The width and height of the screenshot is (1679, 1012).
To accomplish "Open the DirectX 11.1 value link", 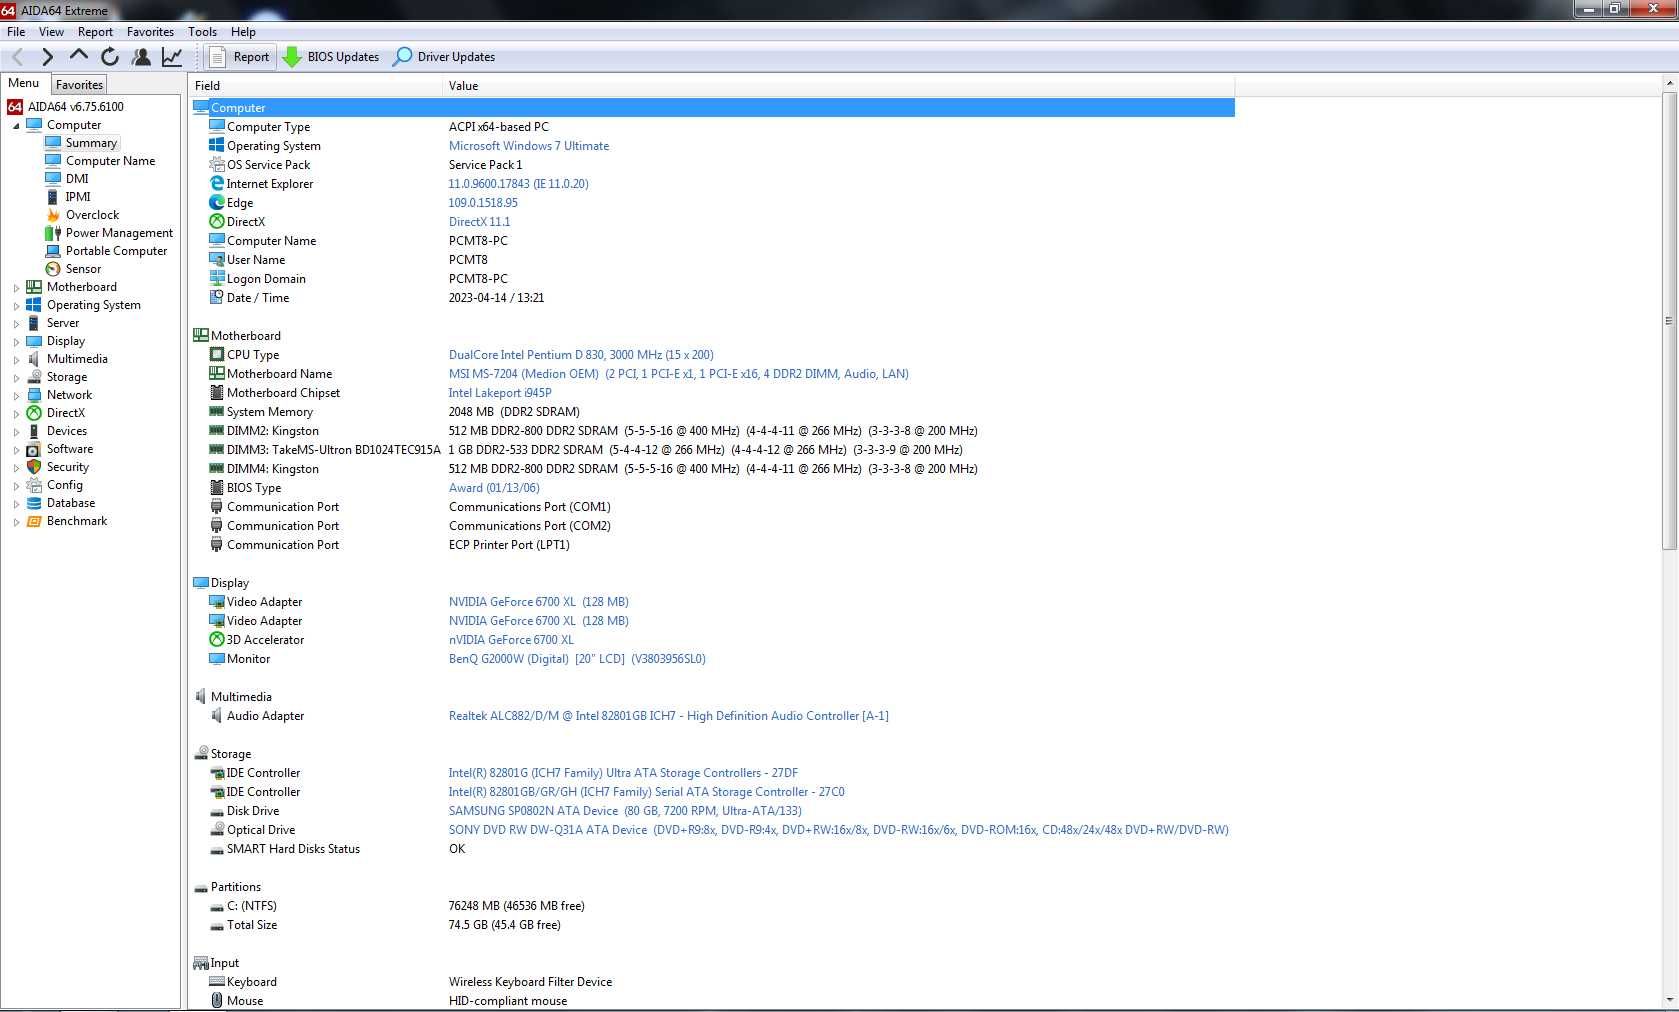I will (x=479, y=222).
